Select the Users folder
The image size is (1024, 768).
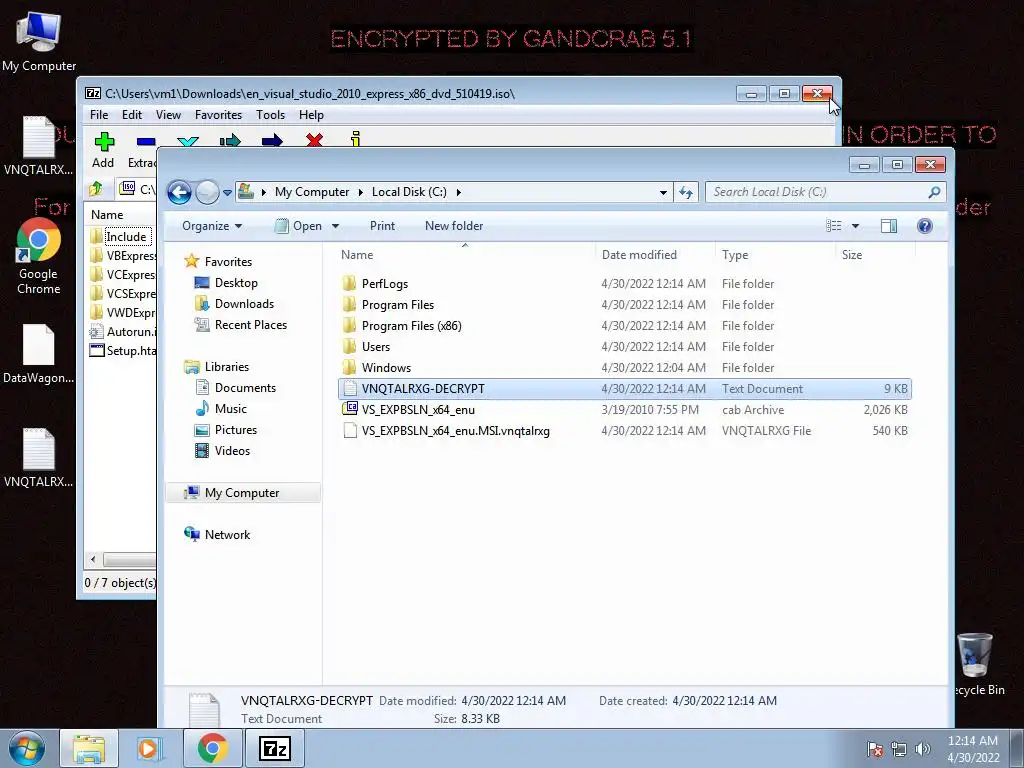[x=624, y=347]
